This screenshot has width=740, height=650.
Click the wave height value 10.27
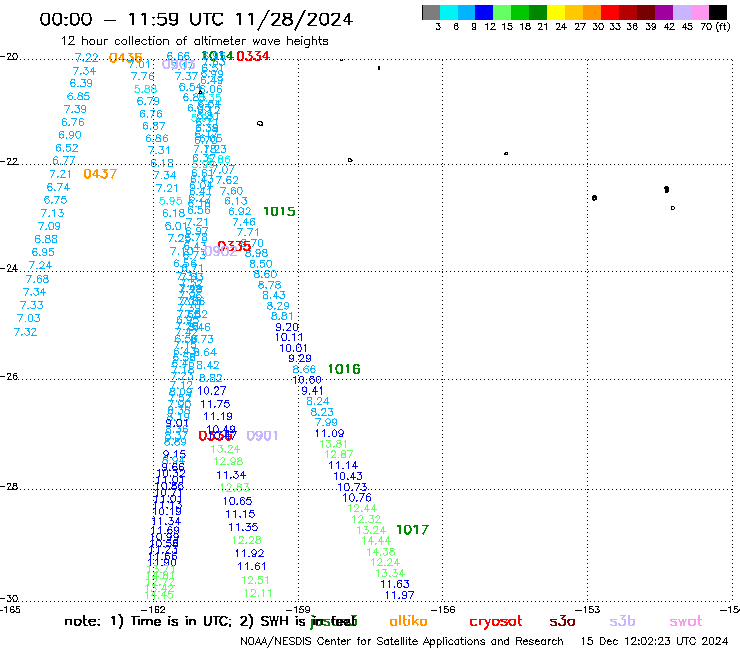[x=212, y=391]
